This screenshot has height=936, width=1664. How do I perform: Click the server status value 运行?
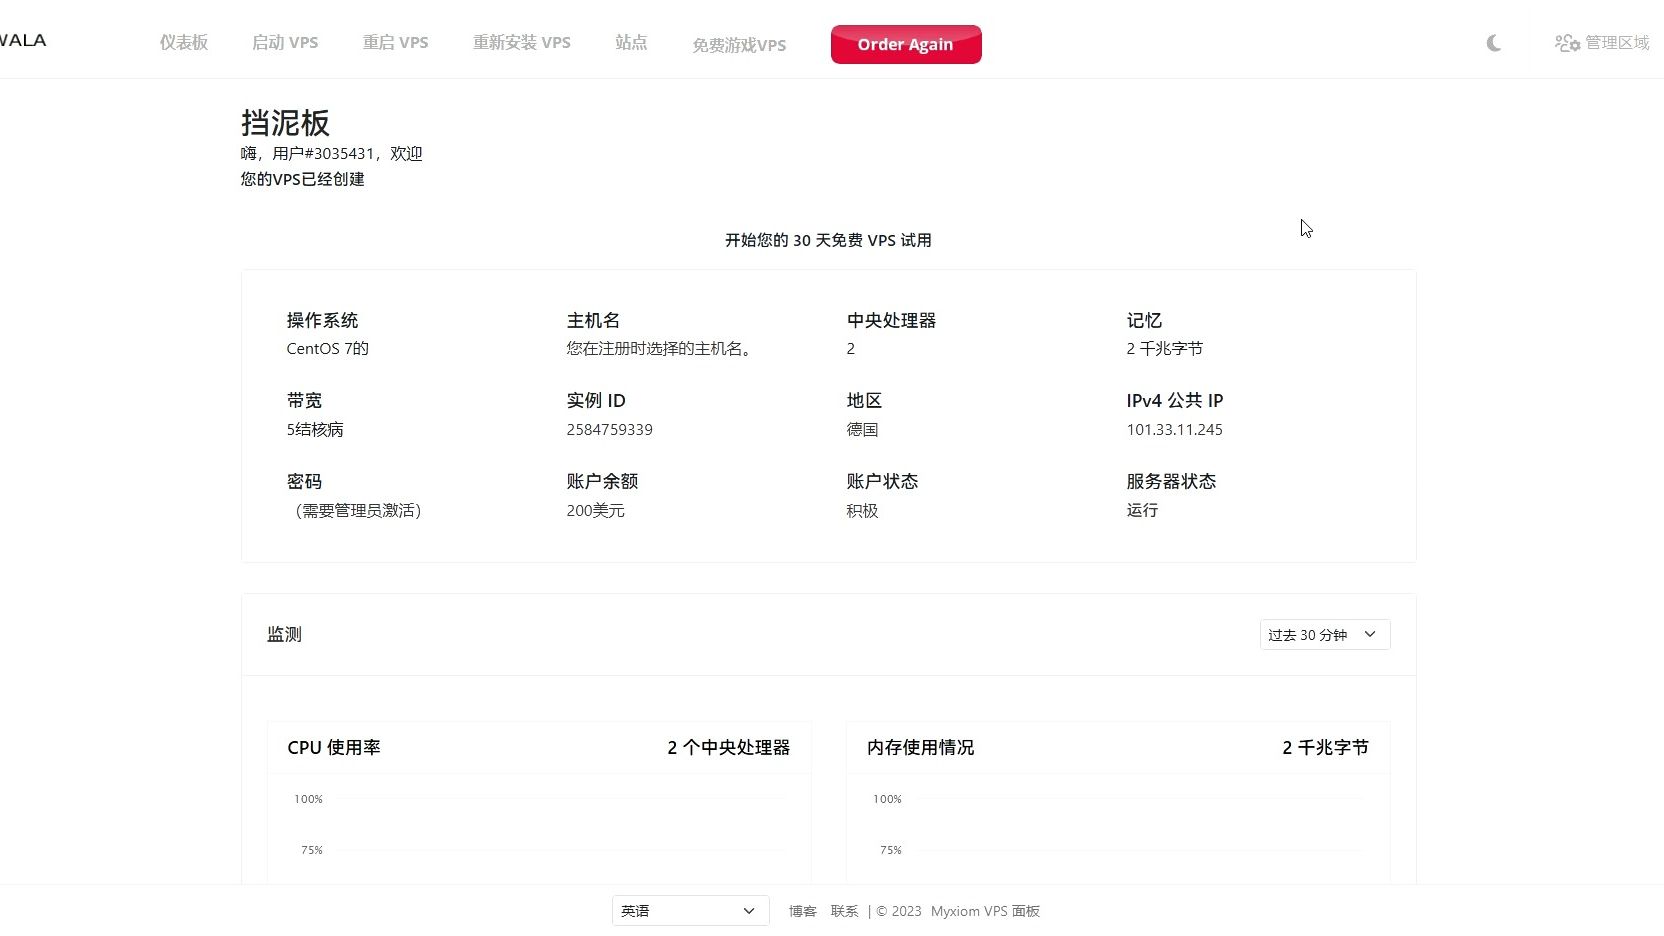[x=1142, y=510]
